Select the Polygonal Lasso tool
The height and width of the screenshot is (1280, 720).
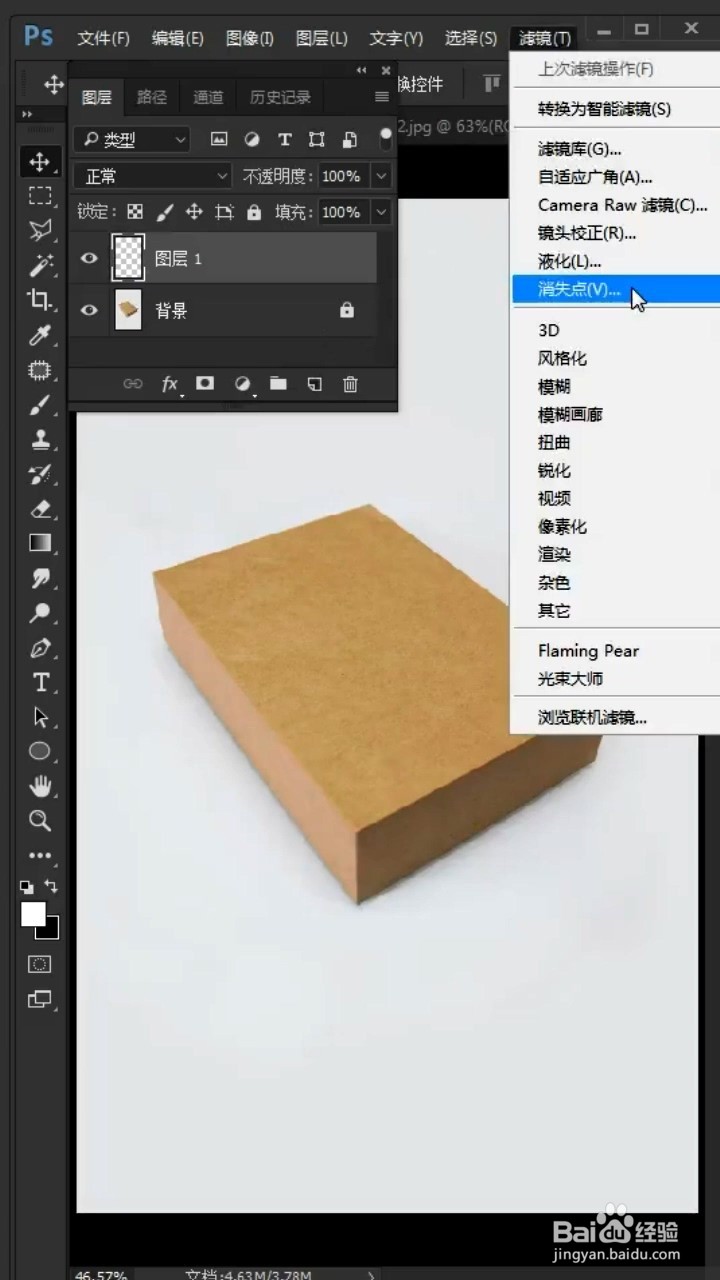pos(39,230)
